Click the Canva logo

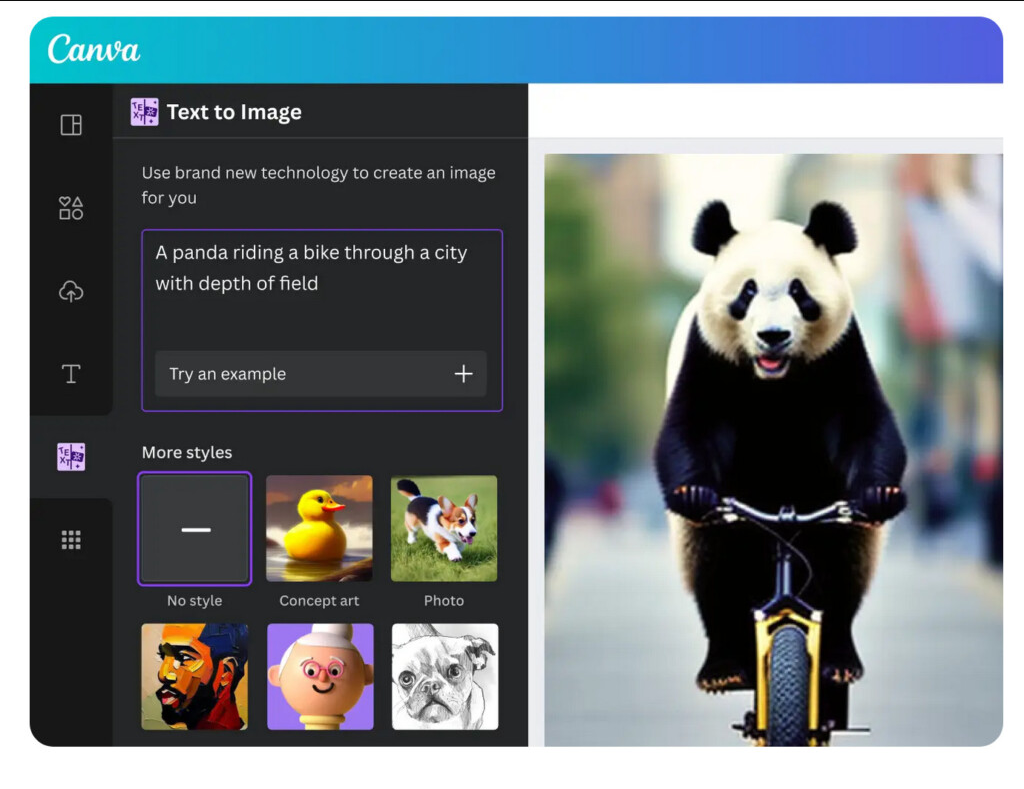coord(93,49)
